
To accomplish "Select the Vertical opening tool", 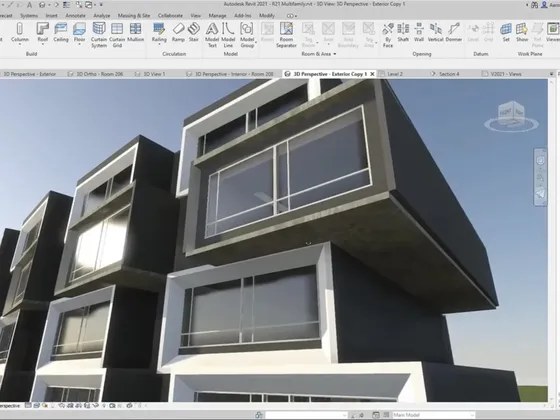I will point(436,32).
